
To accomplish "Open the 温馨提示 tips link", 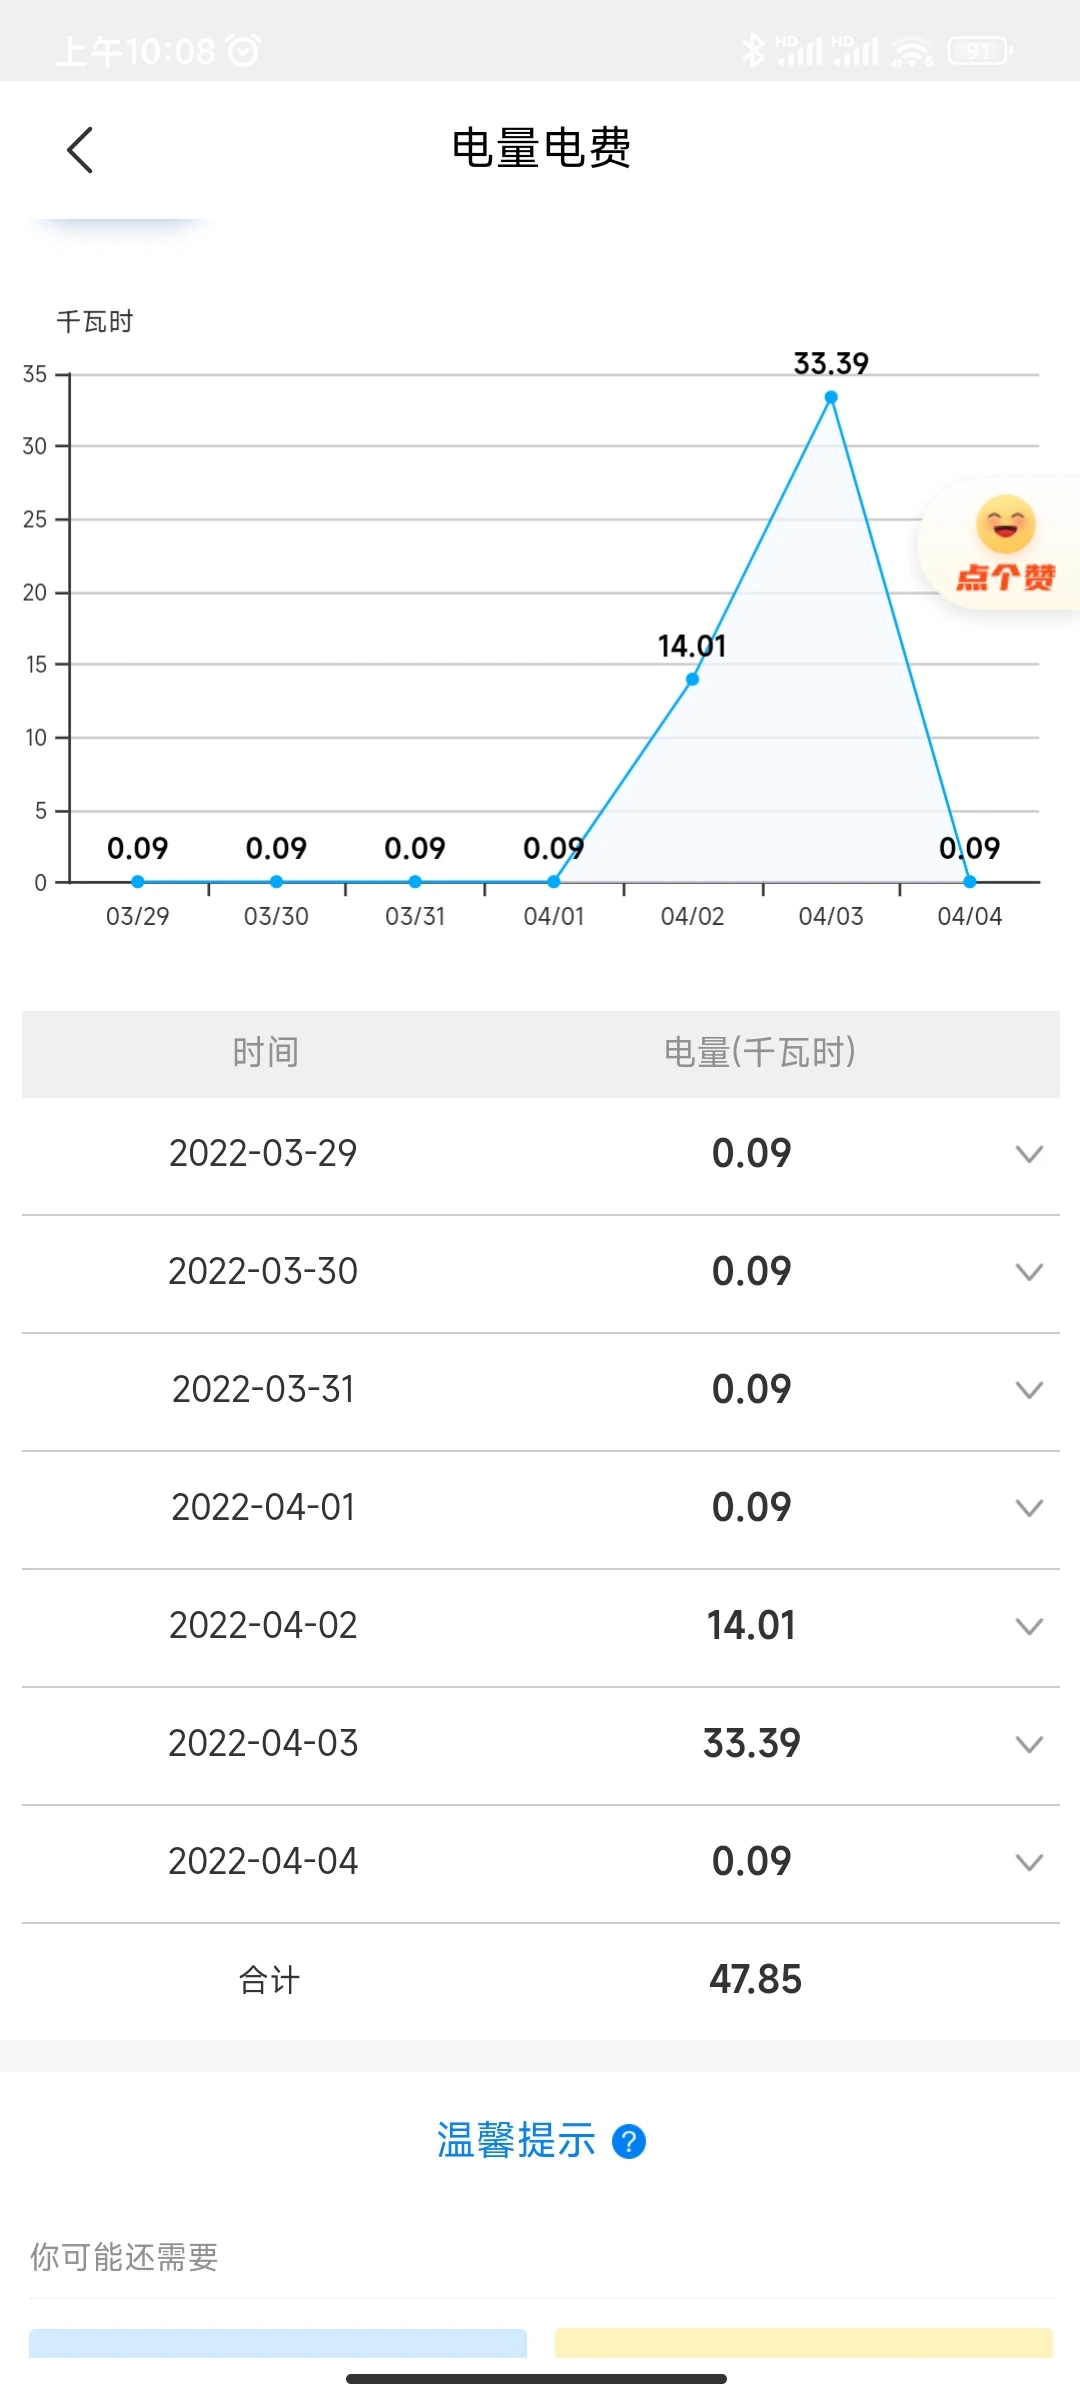I will (516, 2142).
